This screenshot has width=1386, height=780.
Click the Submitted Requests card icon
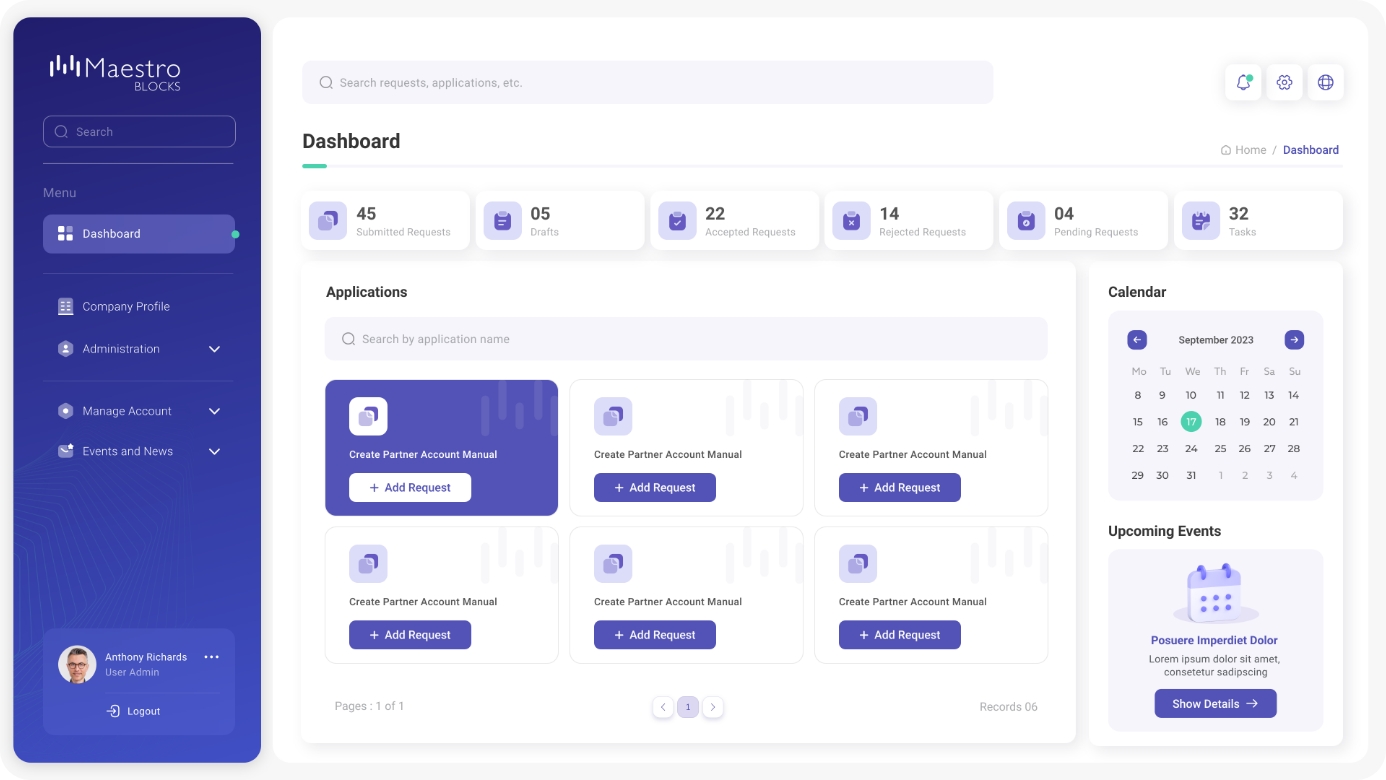point(327,220)
